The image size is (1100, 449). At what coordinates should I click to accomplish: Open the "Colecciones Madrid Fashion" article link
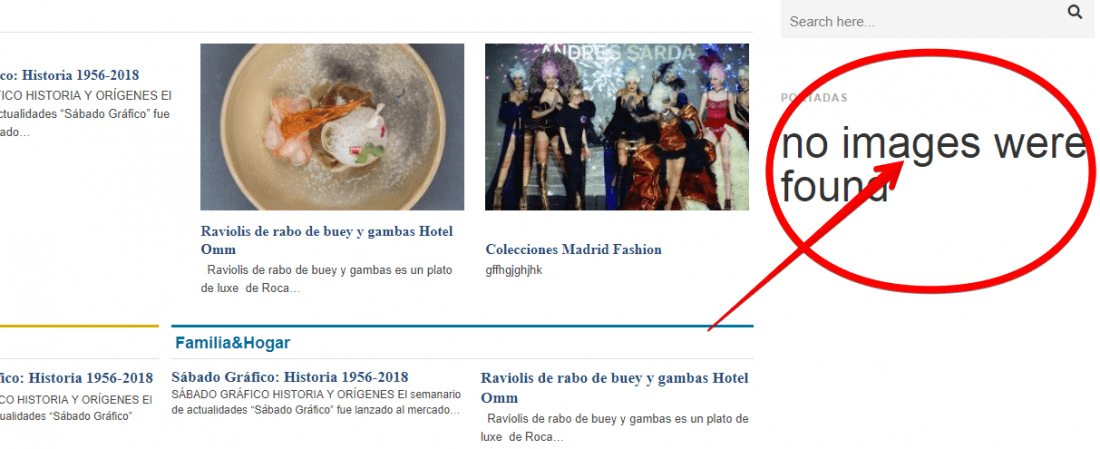point(573,250)
